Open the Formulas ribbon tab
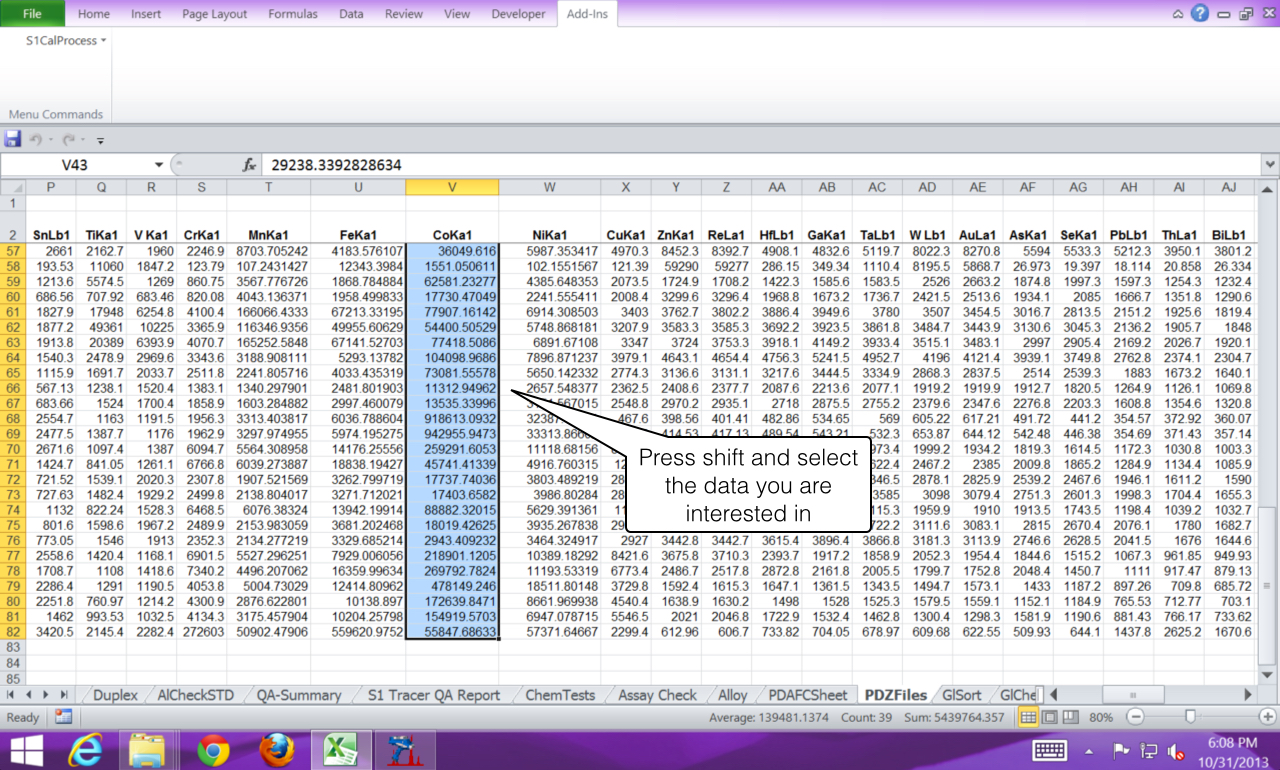This screenshot has width=1280, height=770. click(292, 14)
